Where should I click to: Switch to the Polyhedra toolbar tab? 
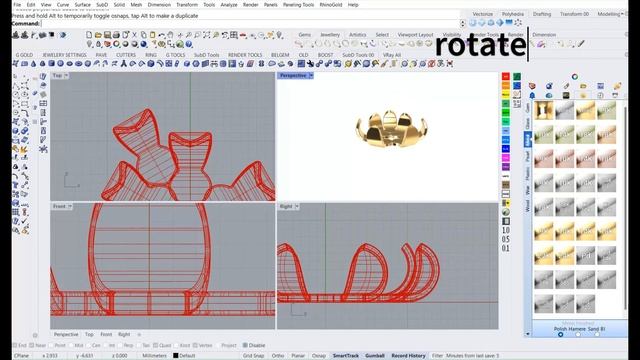coord(513,14)
